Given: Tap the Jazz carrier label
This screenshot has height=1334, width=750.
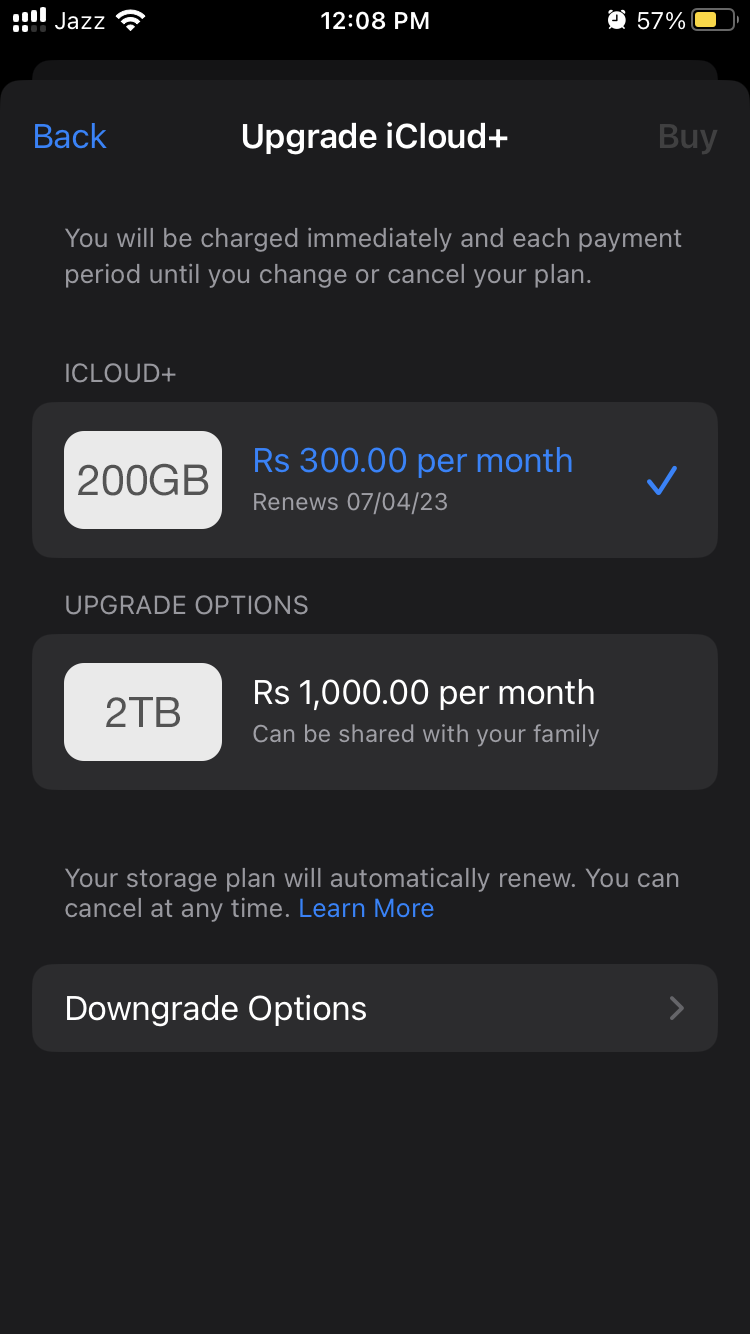Looking at the screenshot, I should (x=80, y=21).
